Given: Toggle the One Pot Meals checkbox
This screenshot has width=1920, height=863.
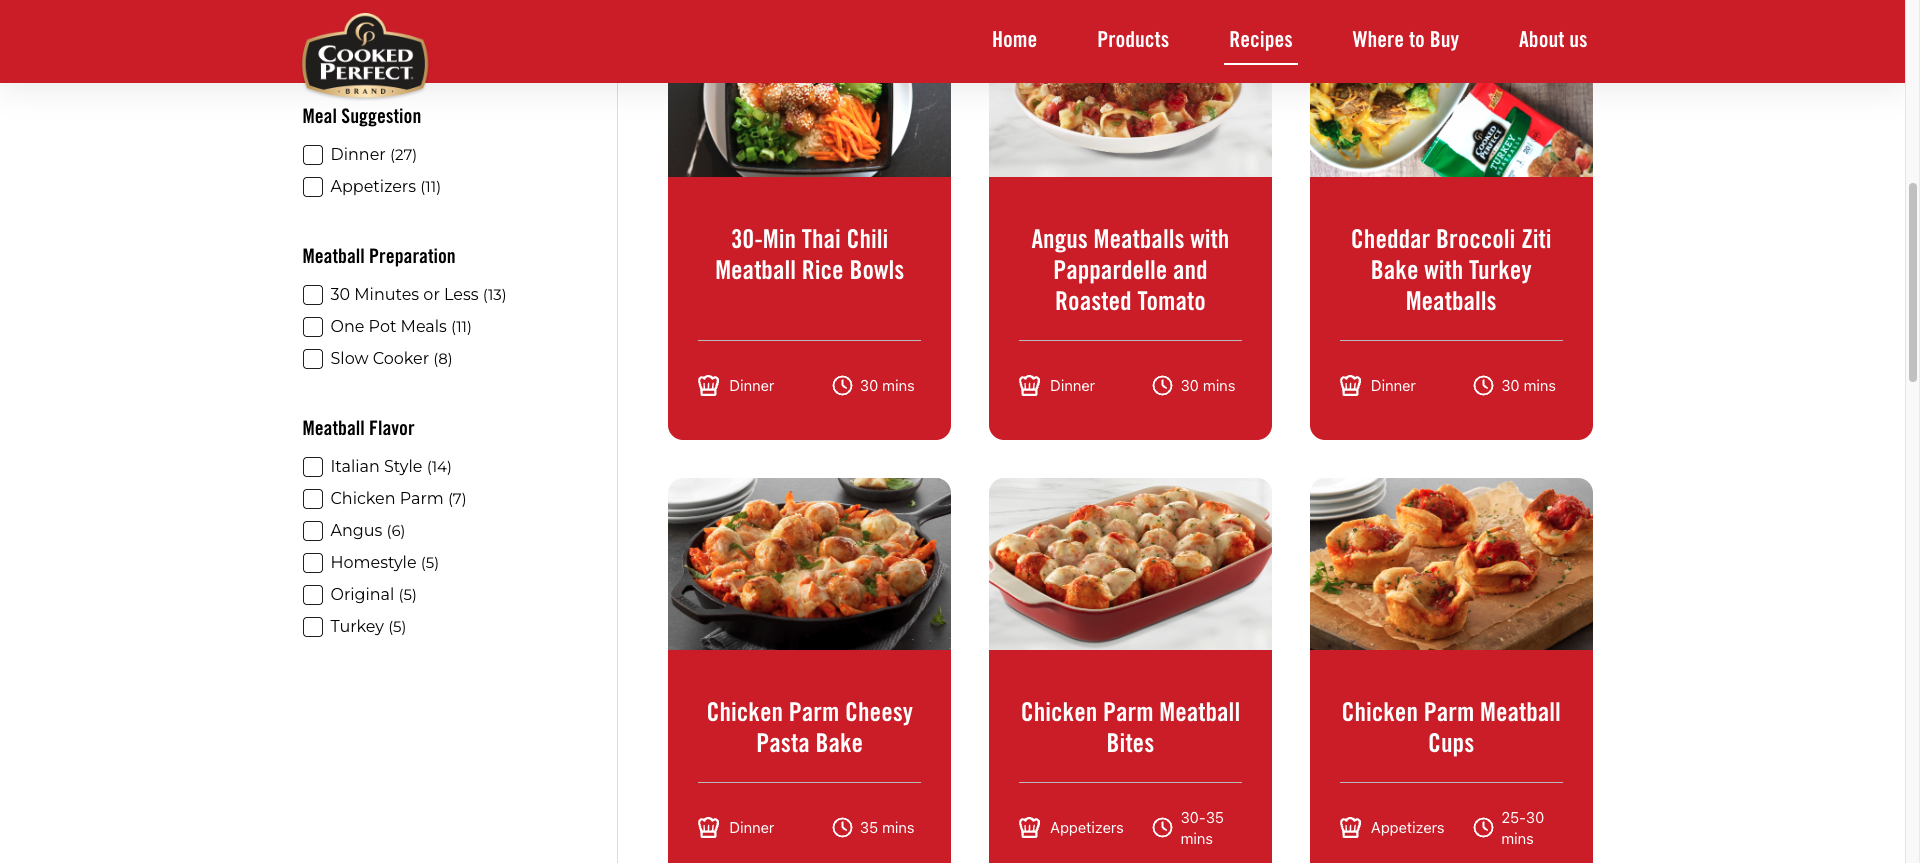Looking at the screenshot, I should click(313, 327).
